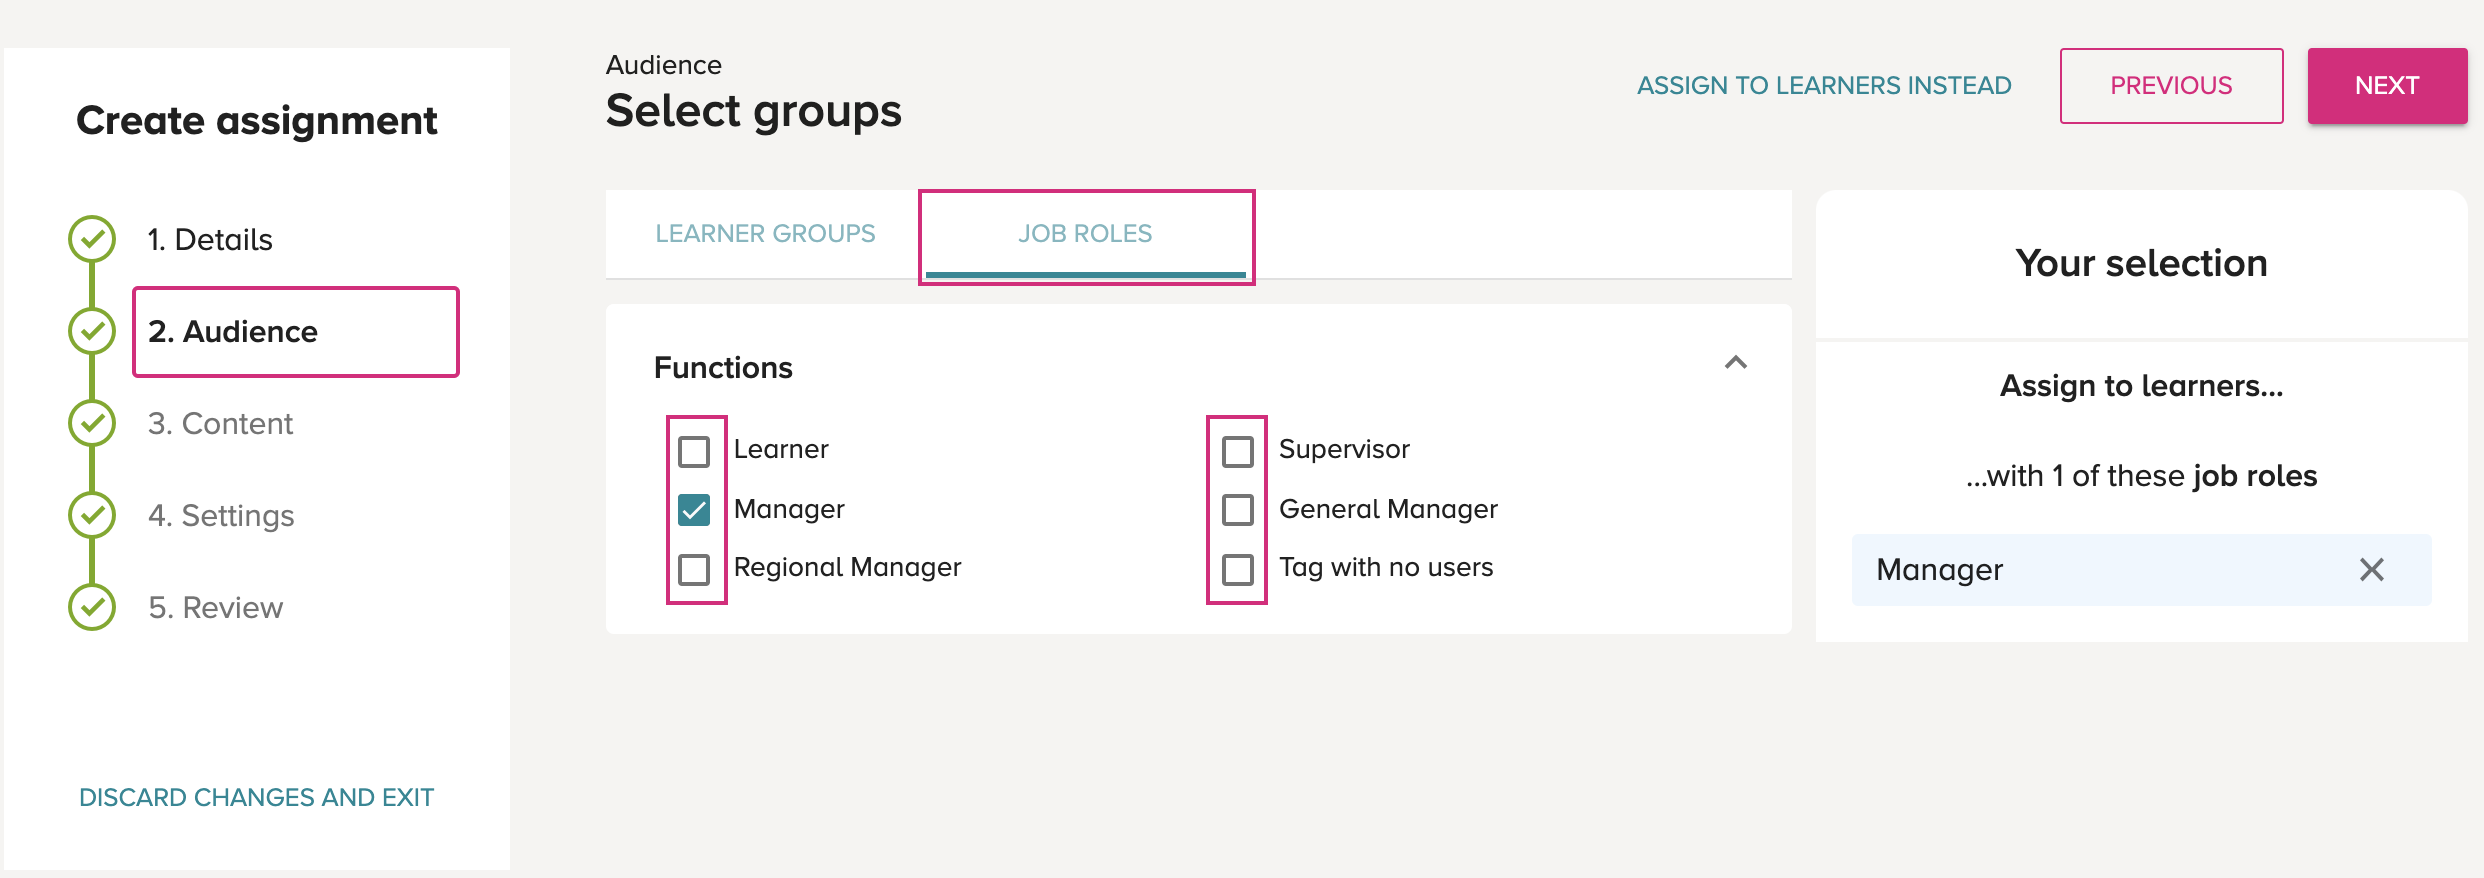The height and width of the screenshot is (878, 2484).
Task: Click the Supervisor label text
Action: point(1344,449)
